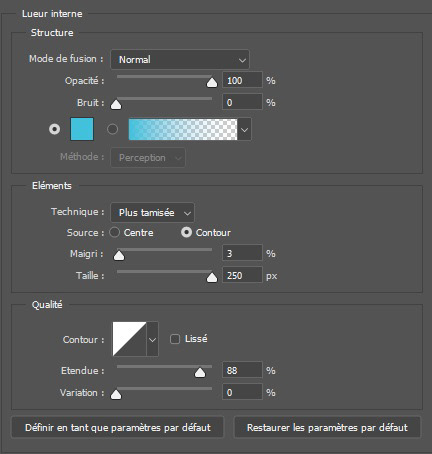This screenshot has height=454, width=432.
Task: Open the gradient editor preview bar
Action: [x=183, y=129]
